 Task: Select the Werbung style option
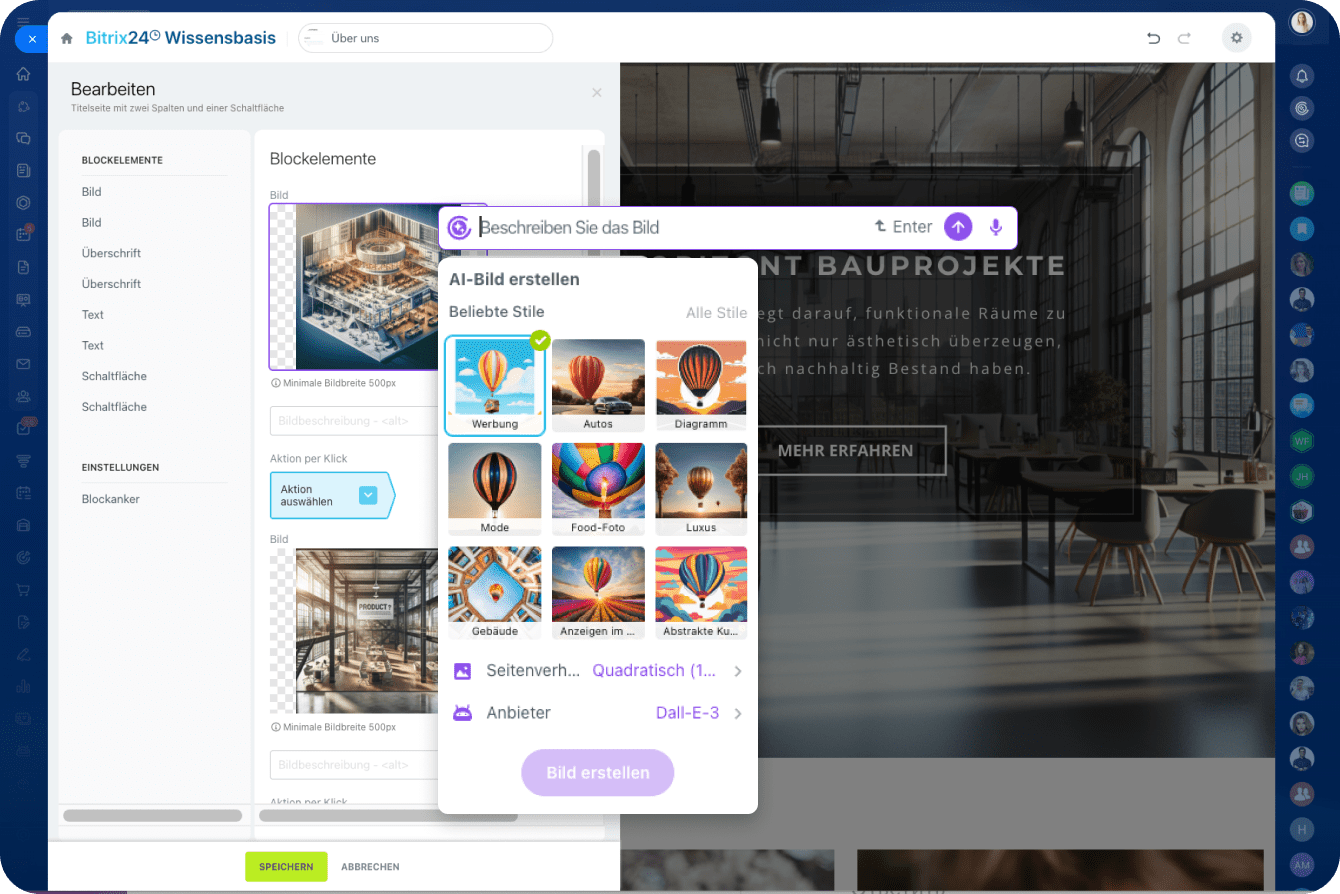point(495,386)
